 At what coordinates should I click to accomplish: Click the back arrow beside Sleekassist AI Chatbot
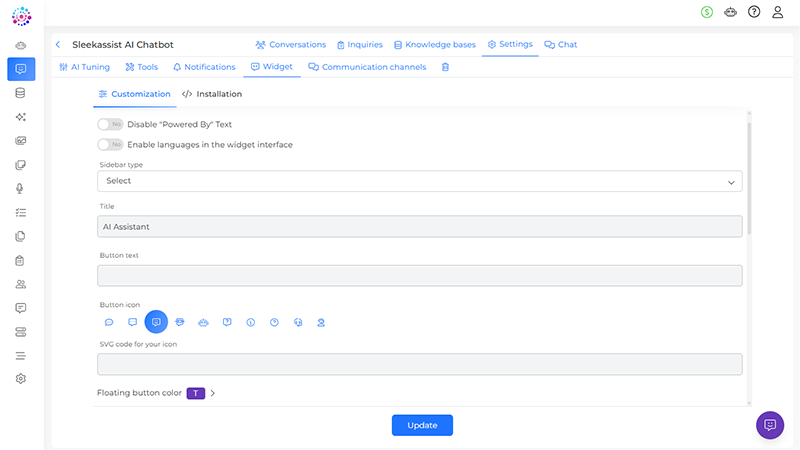[58, 45]
